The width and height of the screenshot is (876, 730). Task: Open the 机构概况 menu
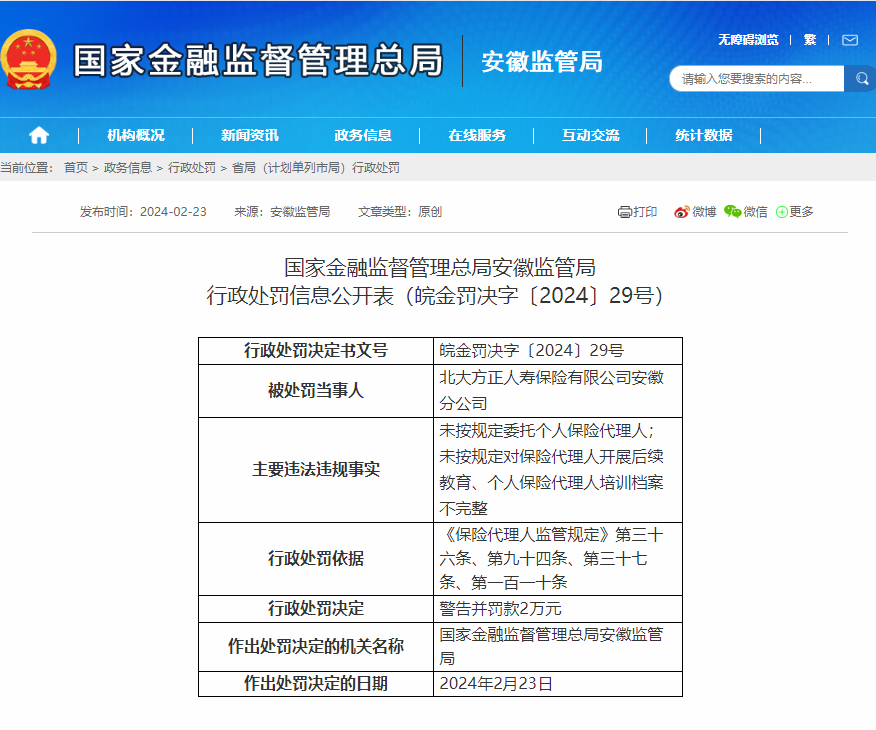(136, 135)
